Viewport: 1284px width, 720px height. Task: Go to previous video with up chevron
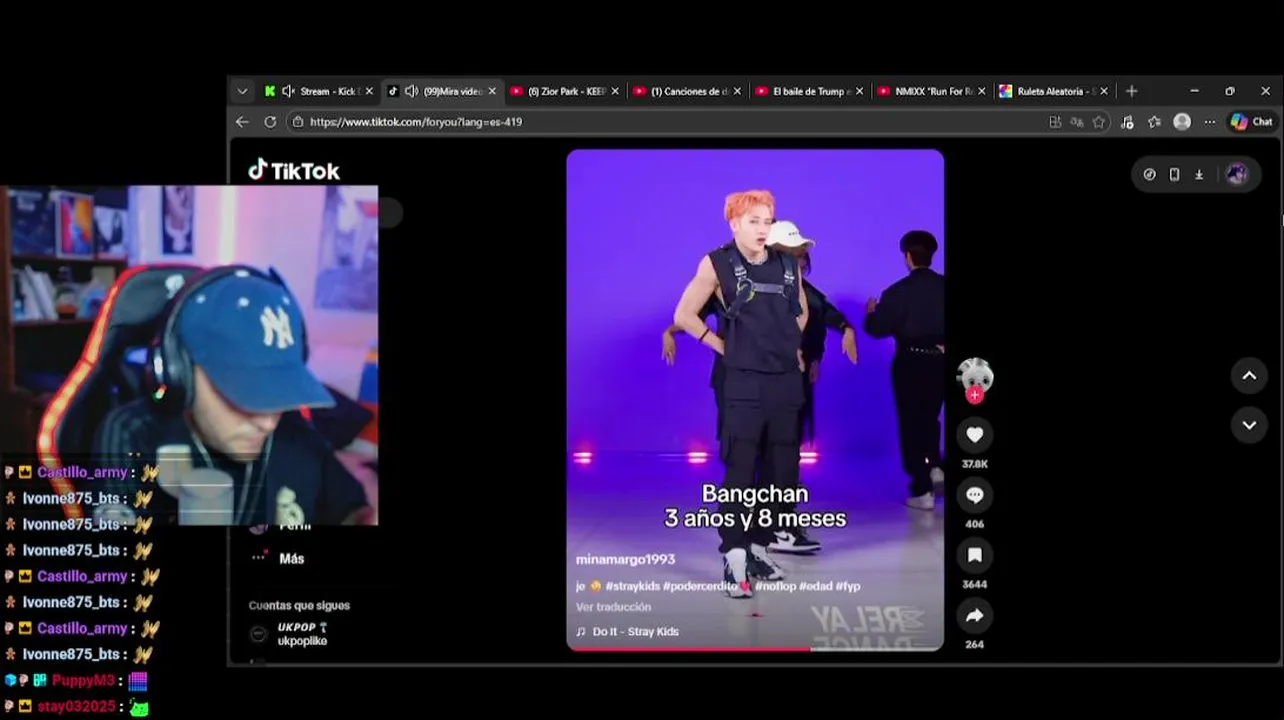pyautogui.click(x=1249, y=376)
